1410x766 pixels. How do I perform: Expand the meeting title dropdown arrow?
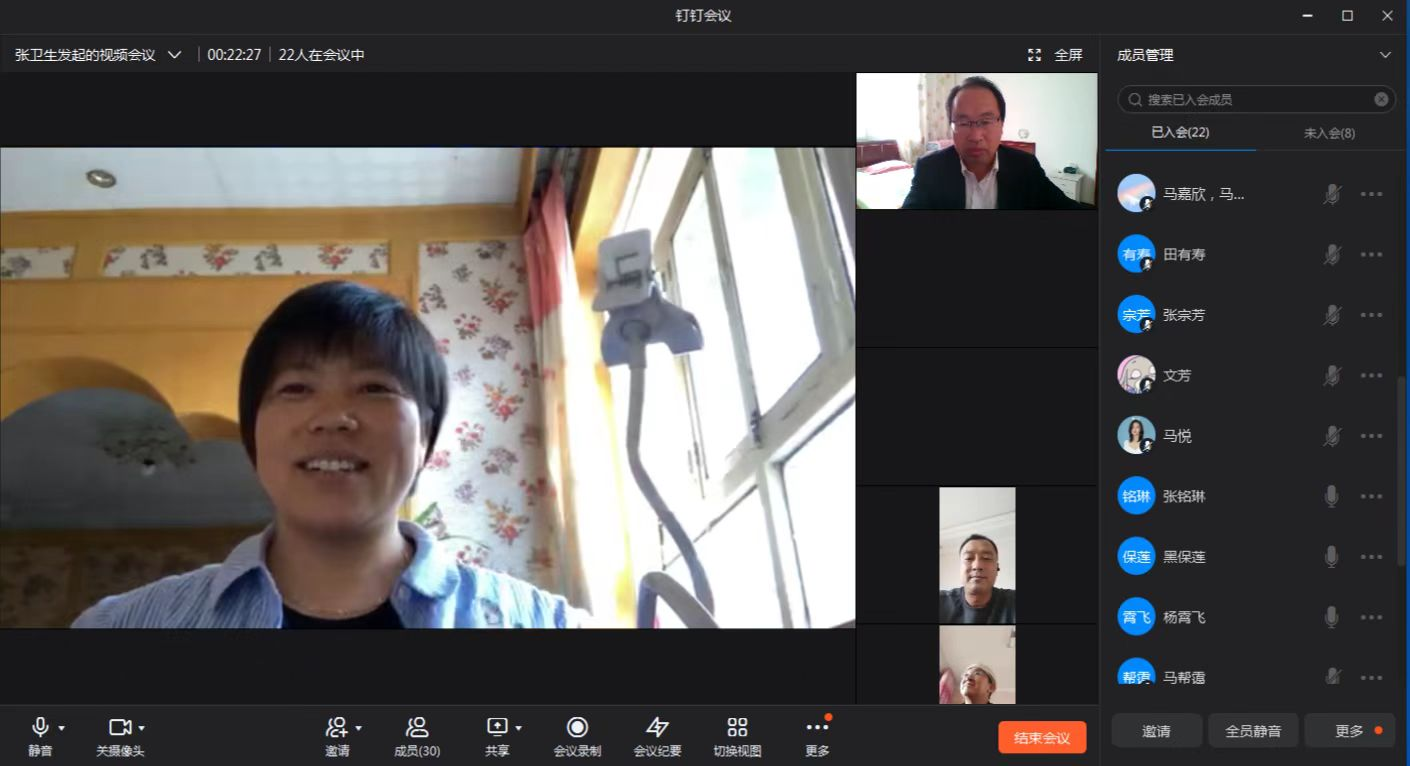175,55
